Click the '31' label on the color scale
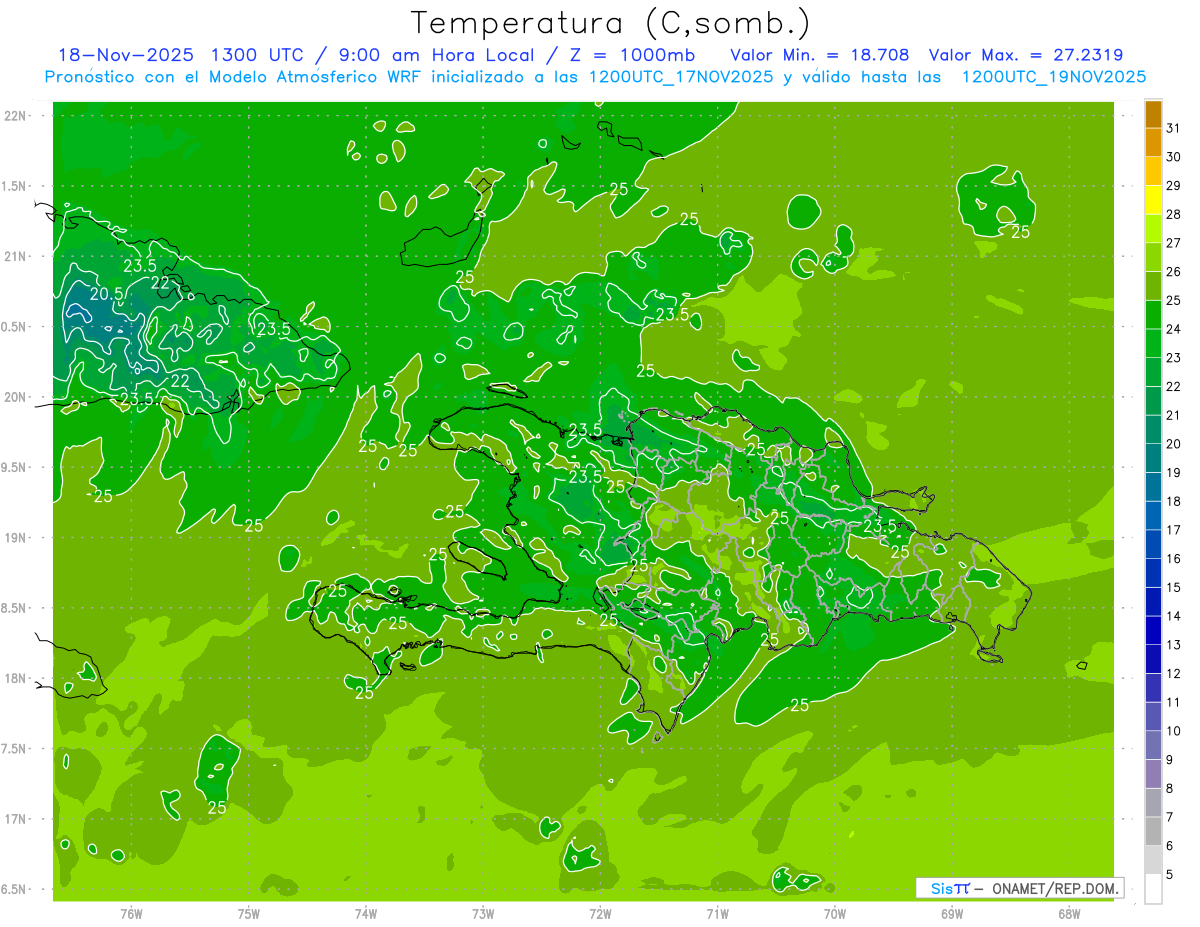Image resolution: width=1200 pixels, height=927 pixels. point(1174,128)
